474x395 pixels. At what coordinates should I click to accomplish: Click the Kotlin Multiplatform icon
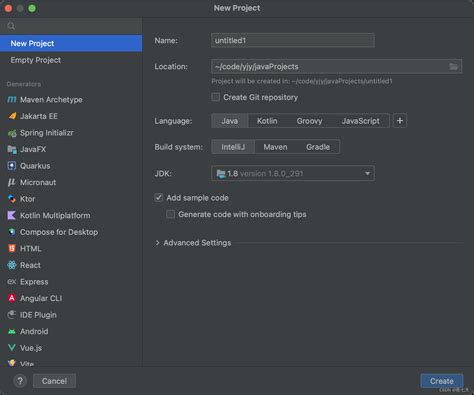point(12,215)
